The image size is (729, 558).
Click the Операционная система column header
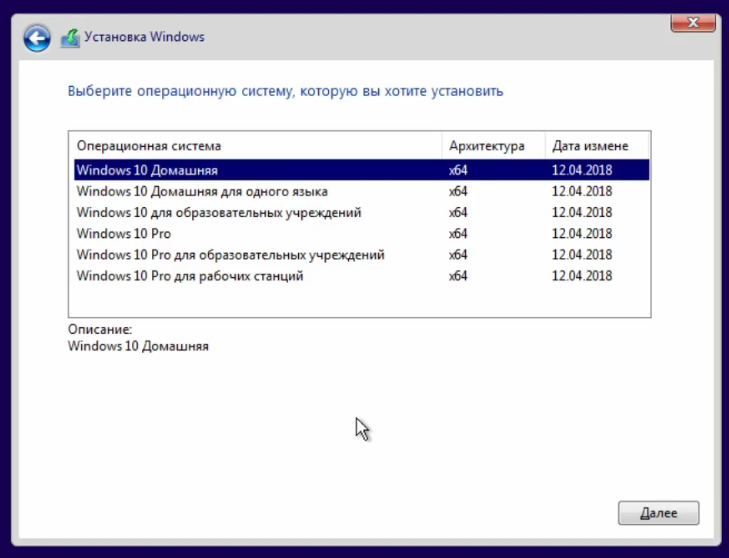(256, 146)
